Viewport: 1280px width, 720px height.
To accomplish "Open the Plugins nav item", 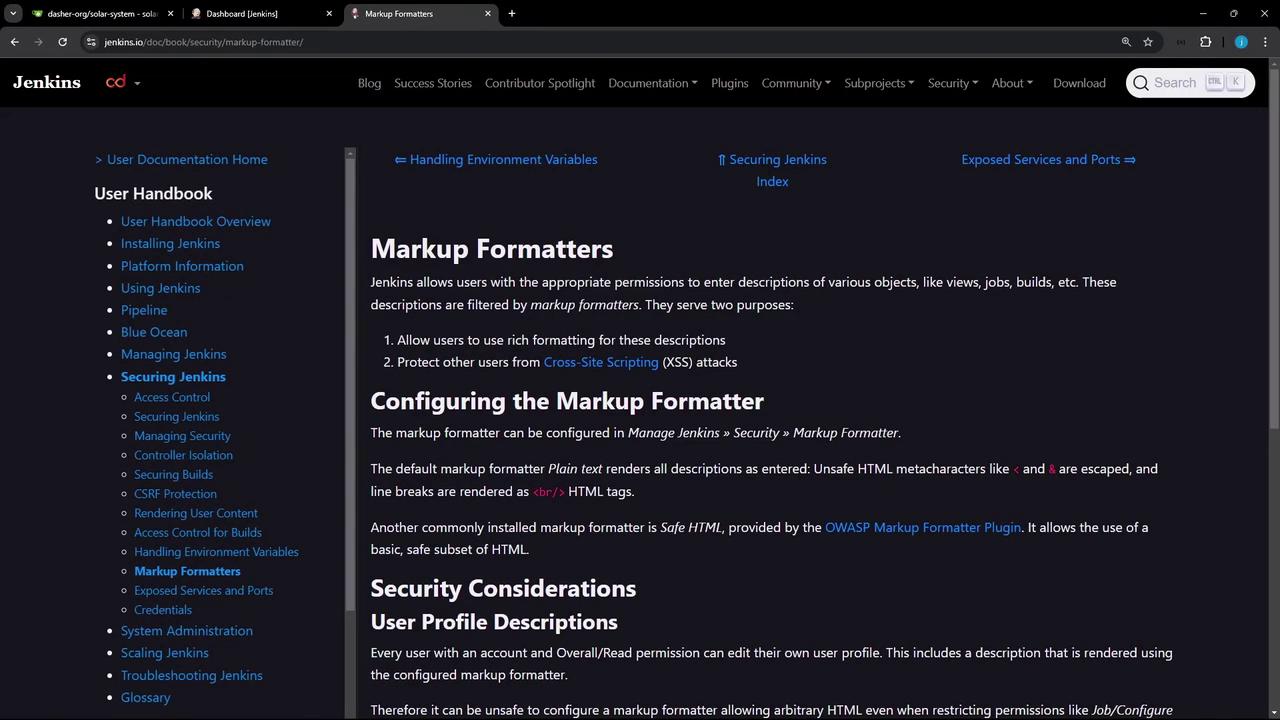I will (x=730, y=83).
